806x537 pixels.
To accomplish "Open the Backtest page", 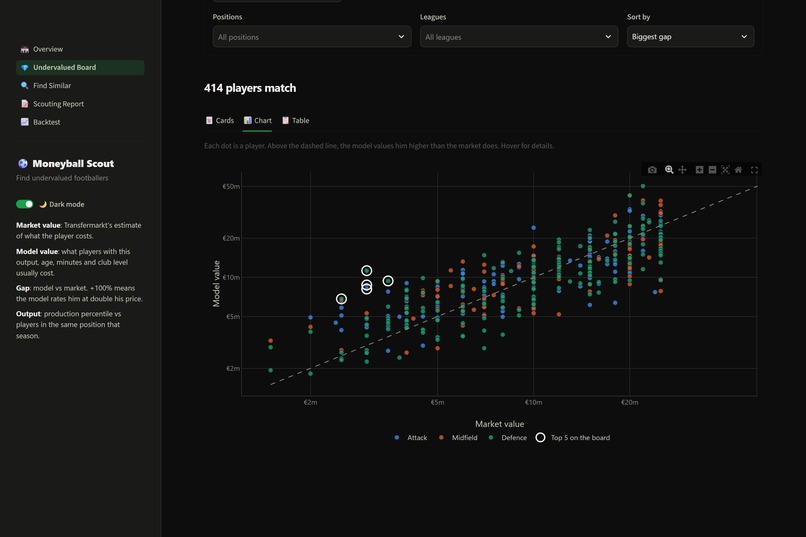I will click(80, 122).
